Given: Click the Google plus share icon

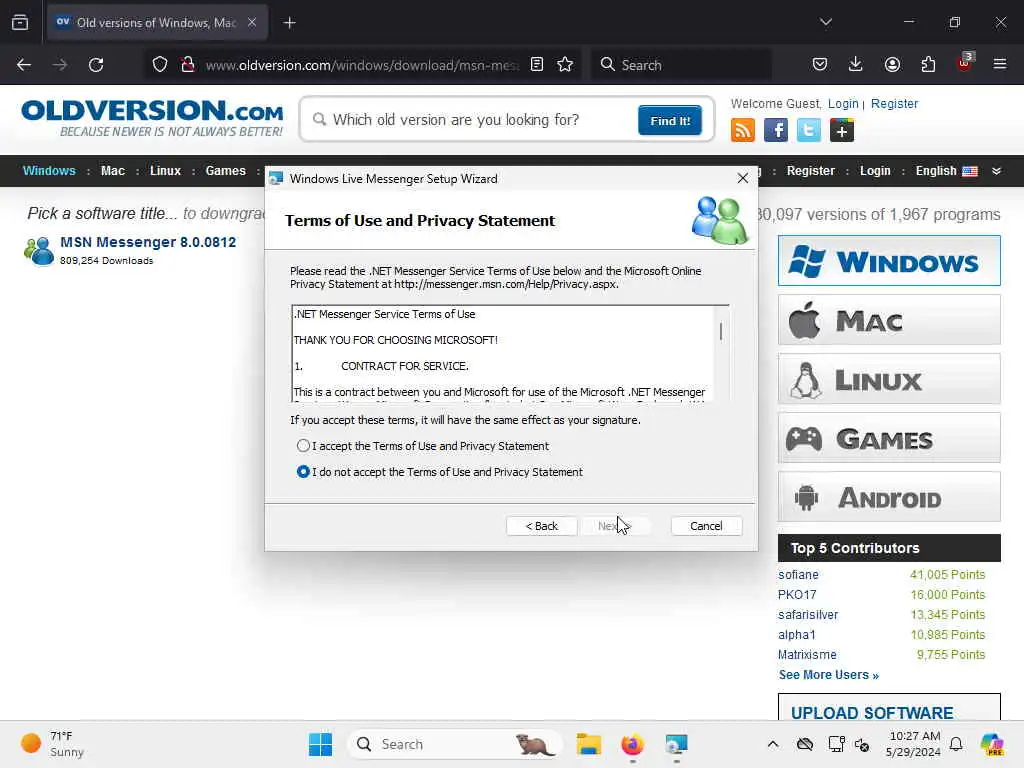Looking at the screenshot, I should [x=842, y=130].
